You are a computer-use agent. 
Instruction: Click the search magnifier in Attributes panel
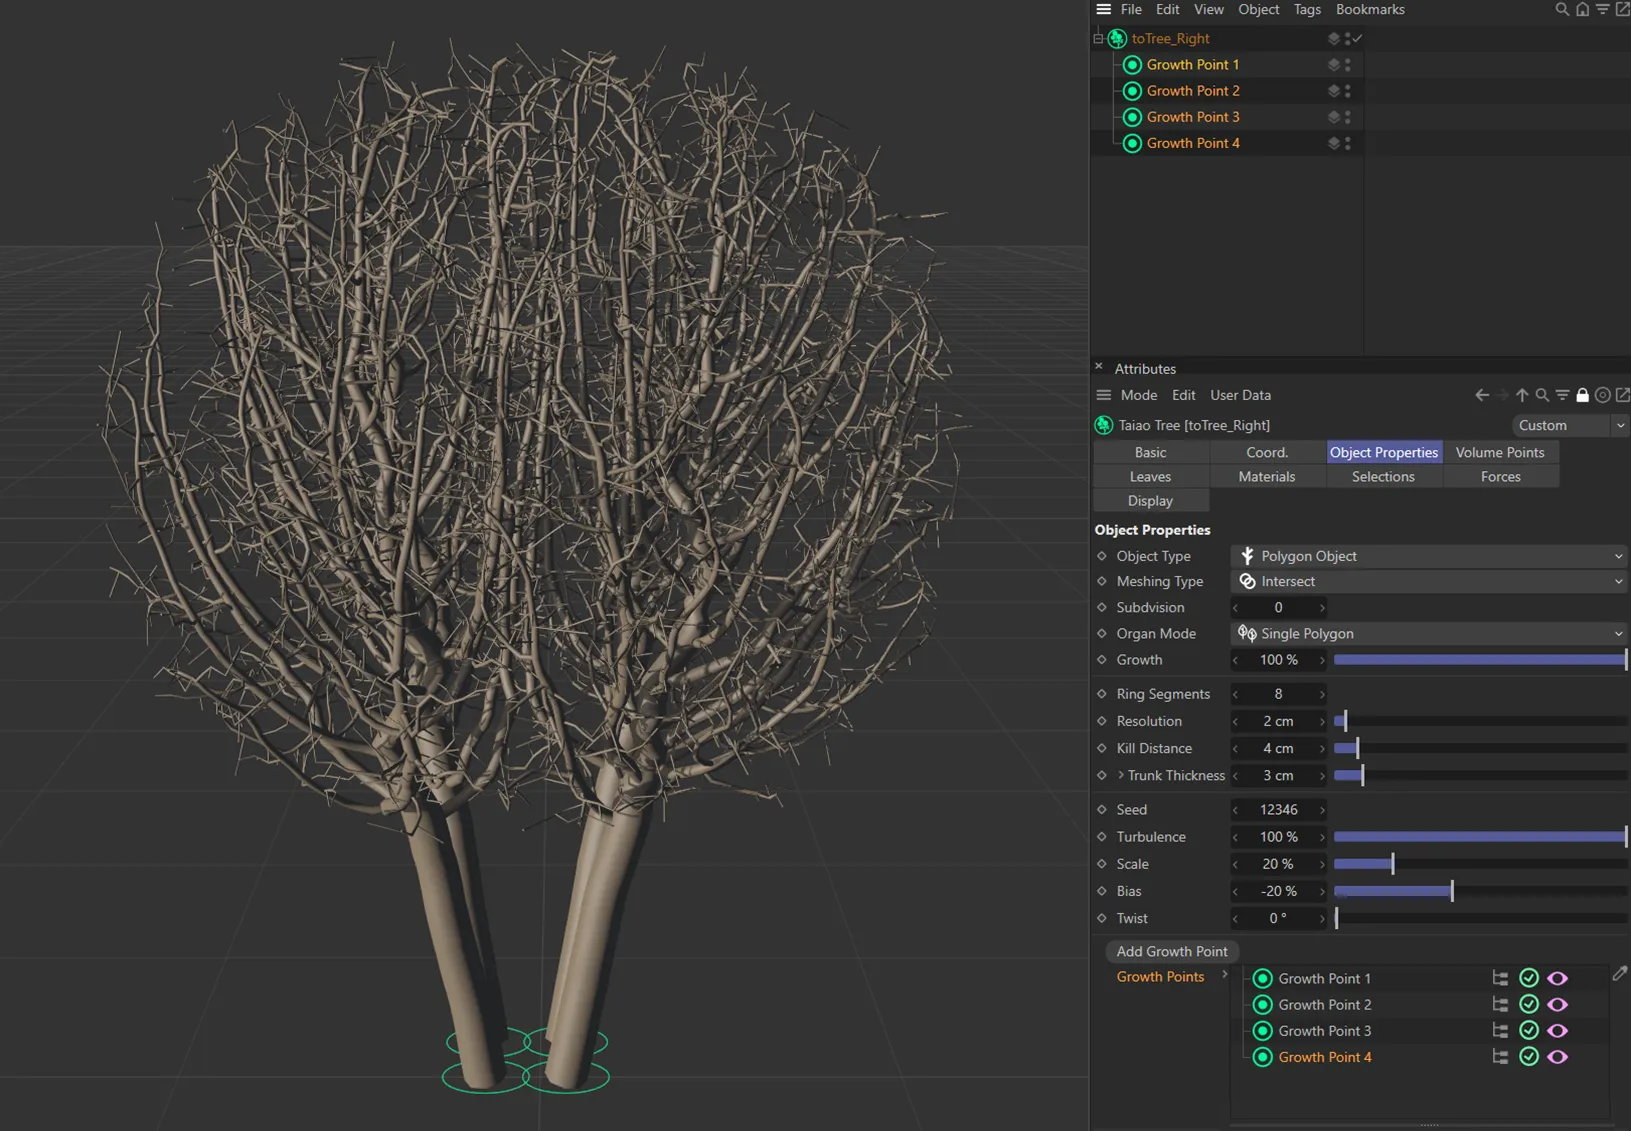(x=1541, y=395)
